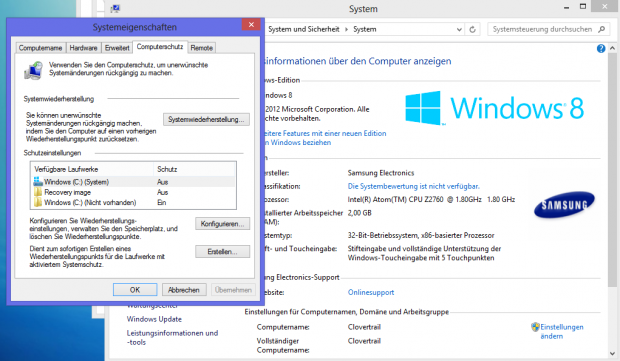Image resolution: width=620 pixels, height=361 pixels.
Task: Click the Windows (C:) (System) drive icon
Action: click(x=38, y=181)
